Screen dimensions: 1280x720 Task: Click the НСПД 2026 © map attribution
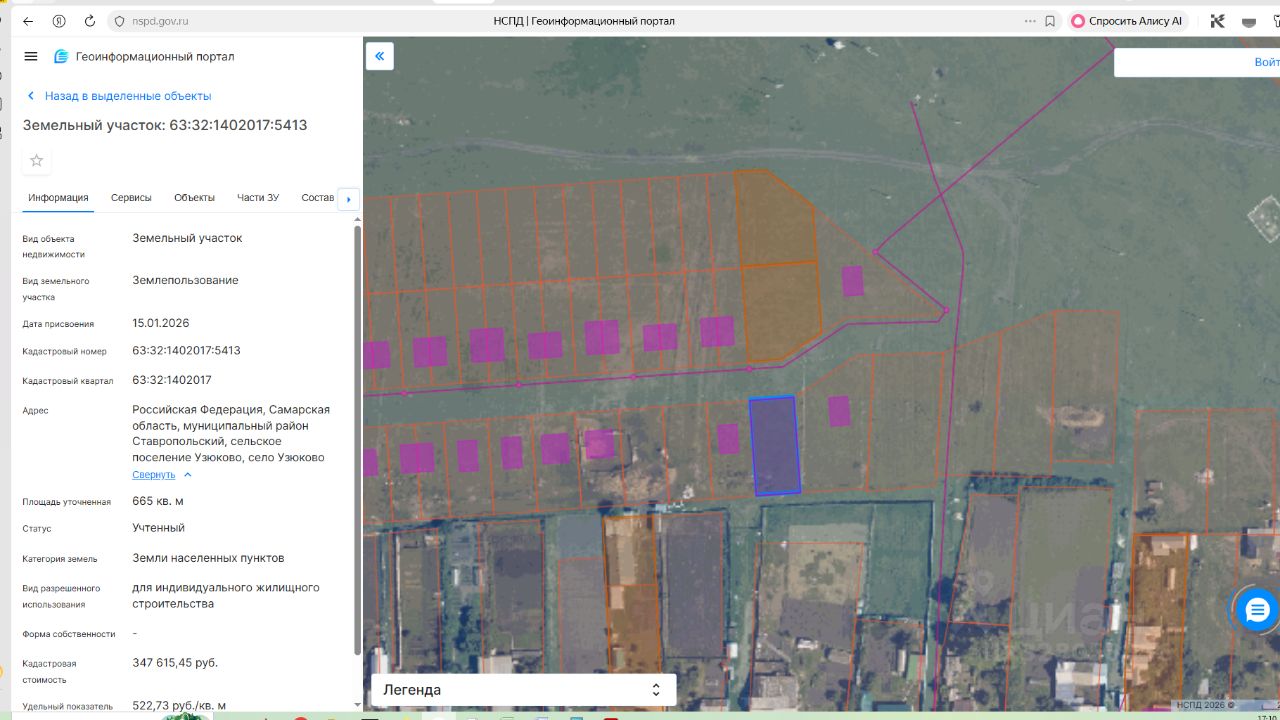[1205, 705]
